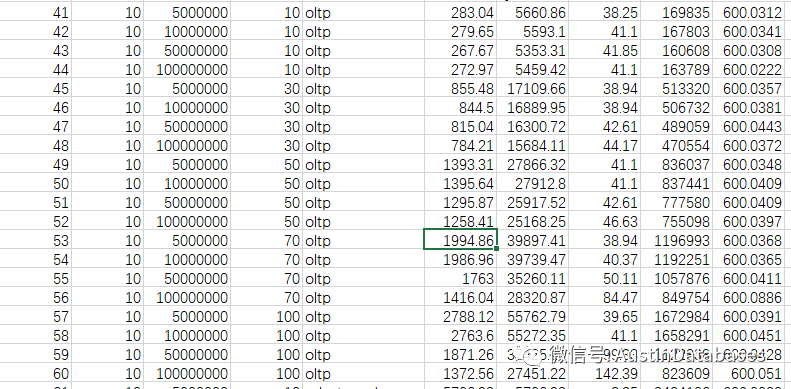Viewport: 791px width, 389px height.
Task: Click cell containing 15684.11
Action: (532, 145)
